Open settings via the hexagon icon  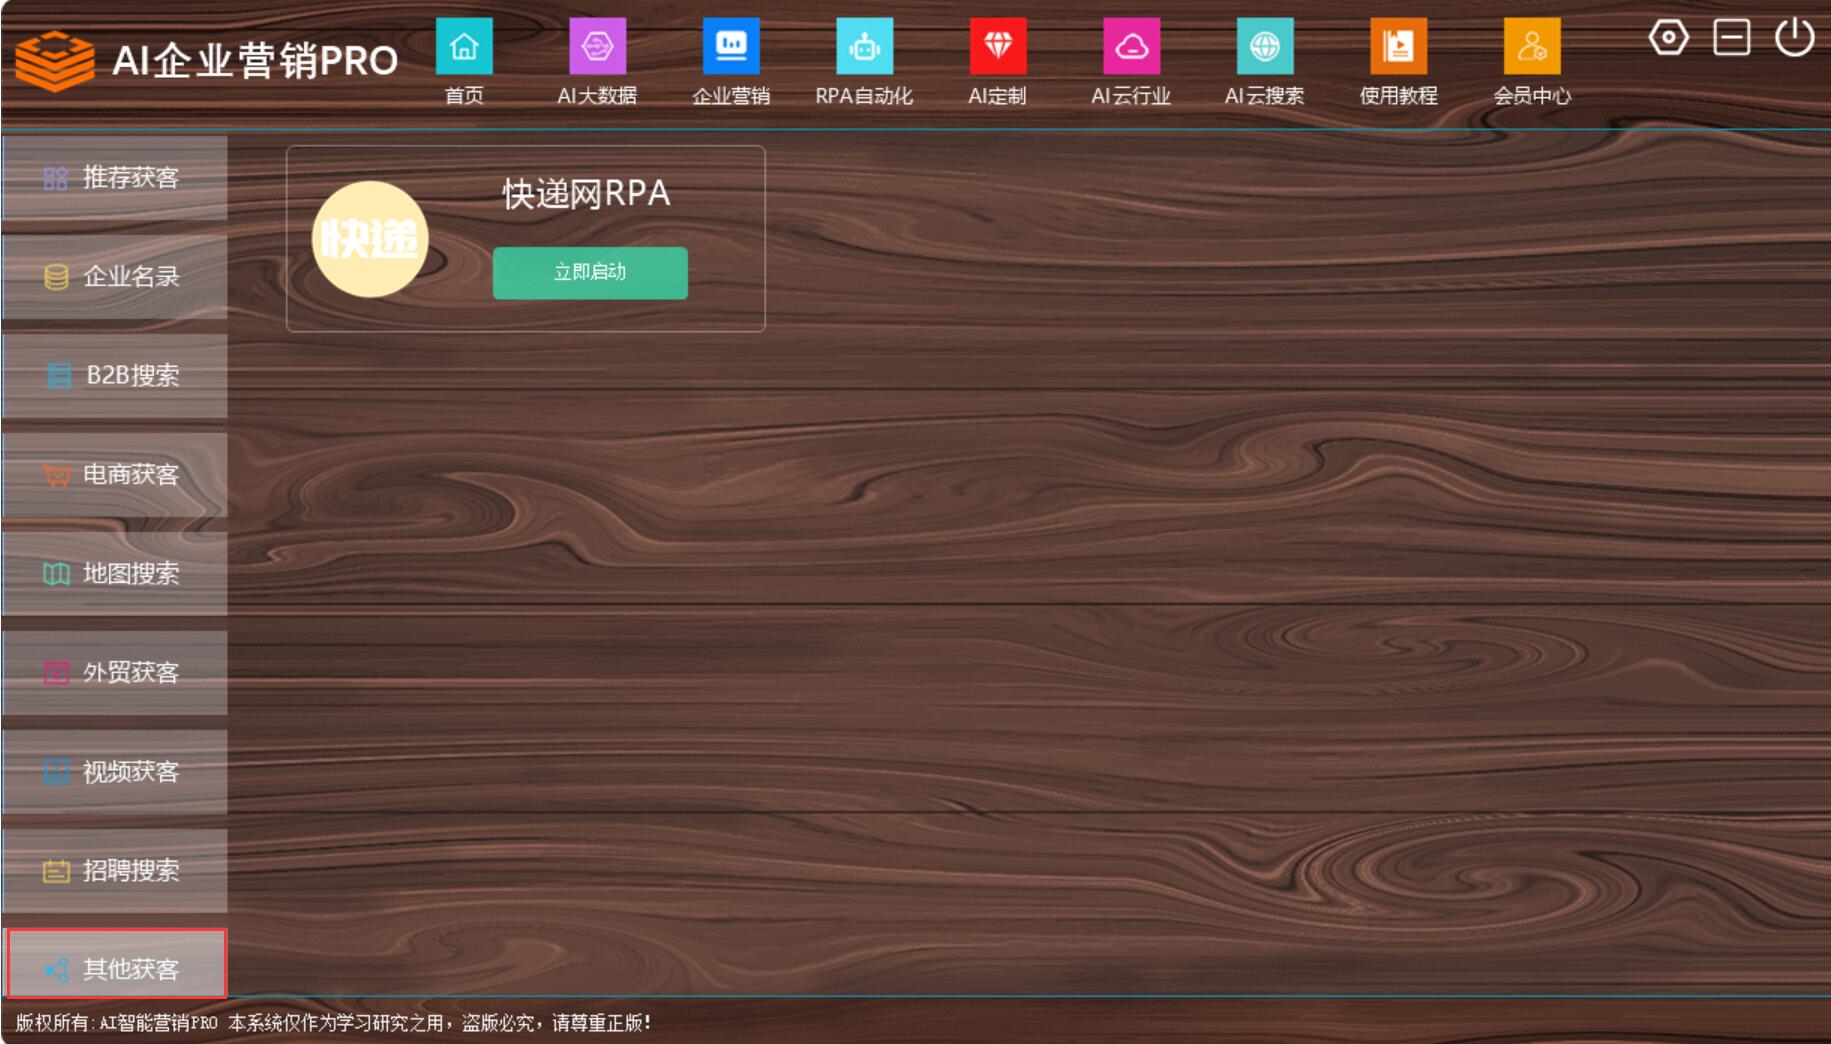[1668, 39]
